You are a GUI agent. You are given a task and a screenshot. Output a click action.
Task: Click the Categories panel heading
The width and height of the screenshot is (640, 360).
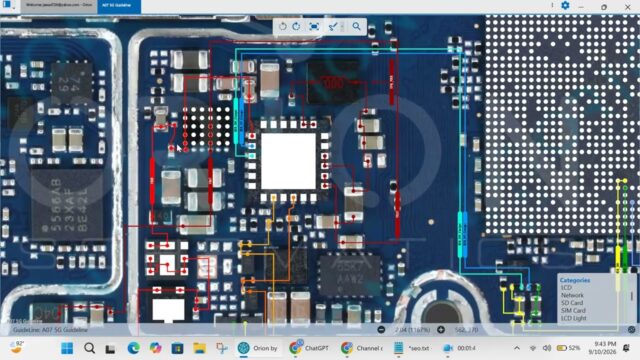pos(575,280)
